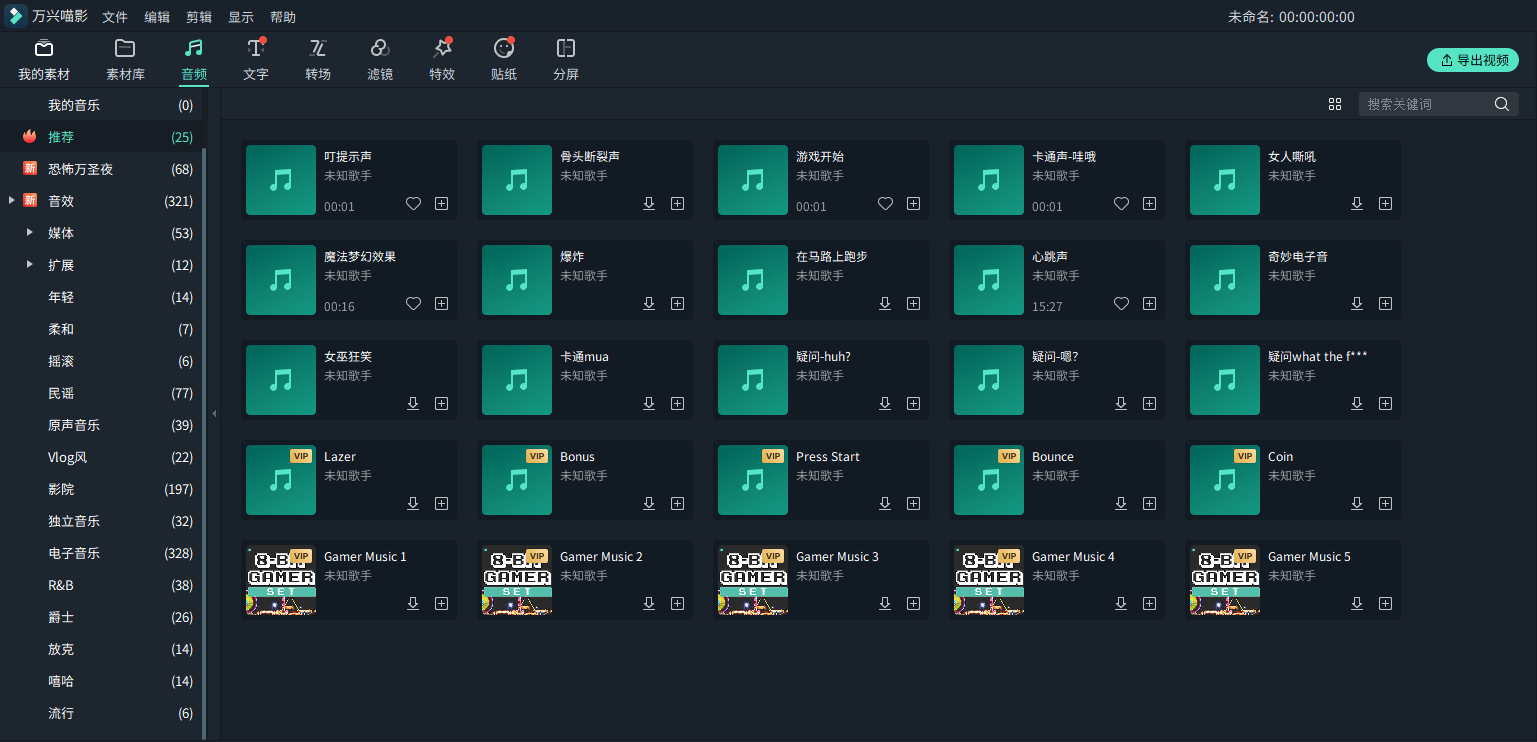Open the 特效 effects panel
Viewport: 1537px width, 742px height.
coord(442,59)
